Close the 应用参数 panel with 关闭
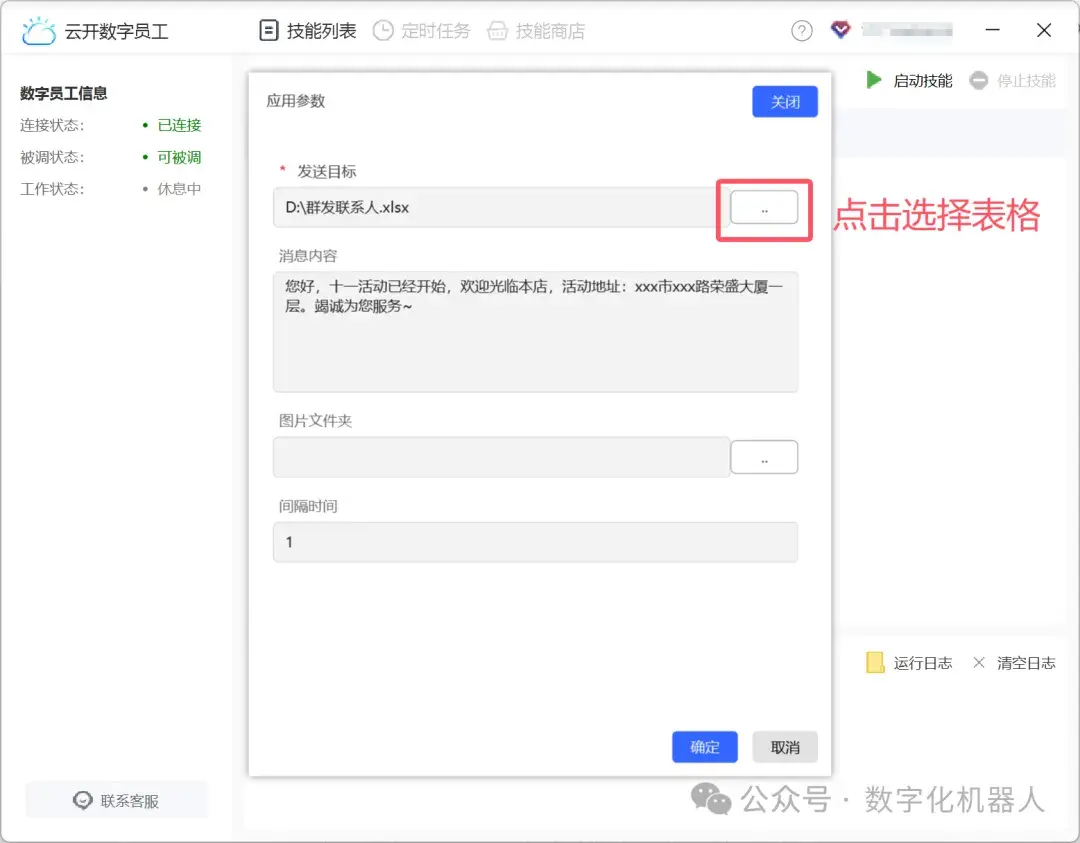 pyautogui.click(x=785, y=101)
